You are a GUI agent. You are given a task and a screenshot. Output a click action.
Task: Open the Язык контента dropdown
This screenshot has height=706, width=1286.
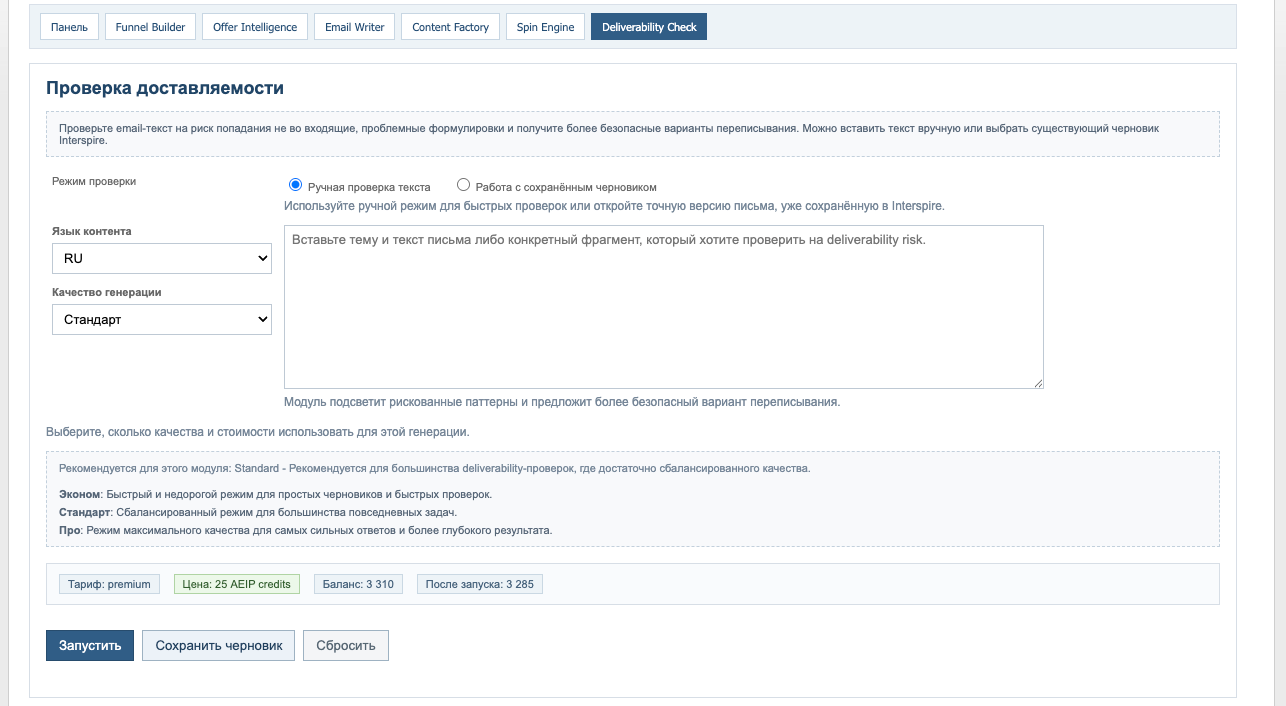(x=161, y=258)
